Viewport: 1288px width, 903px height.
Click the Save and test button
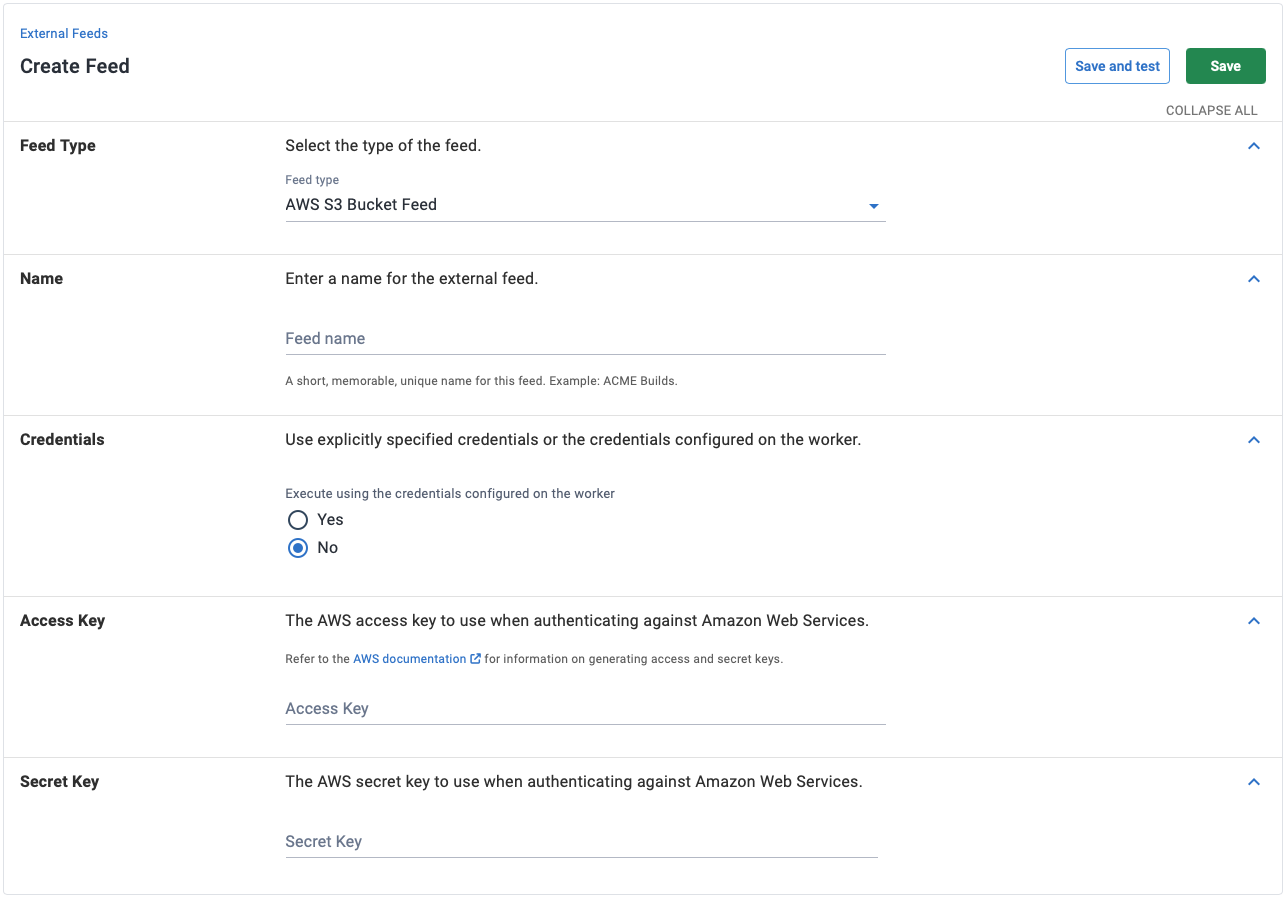coord(1117,66)
